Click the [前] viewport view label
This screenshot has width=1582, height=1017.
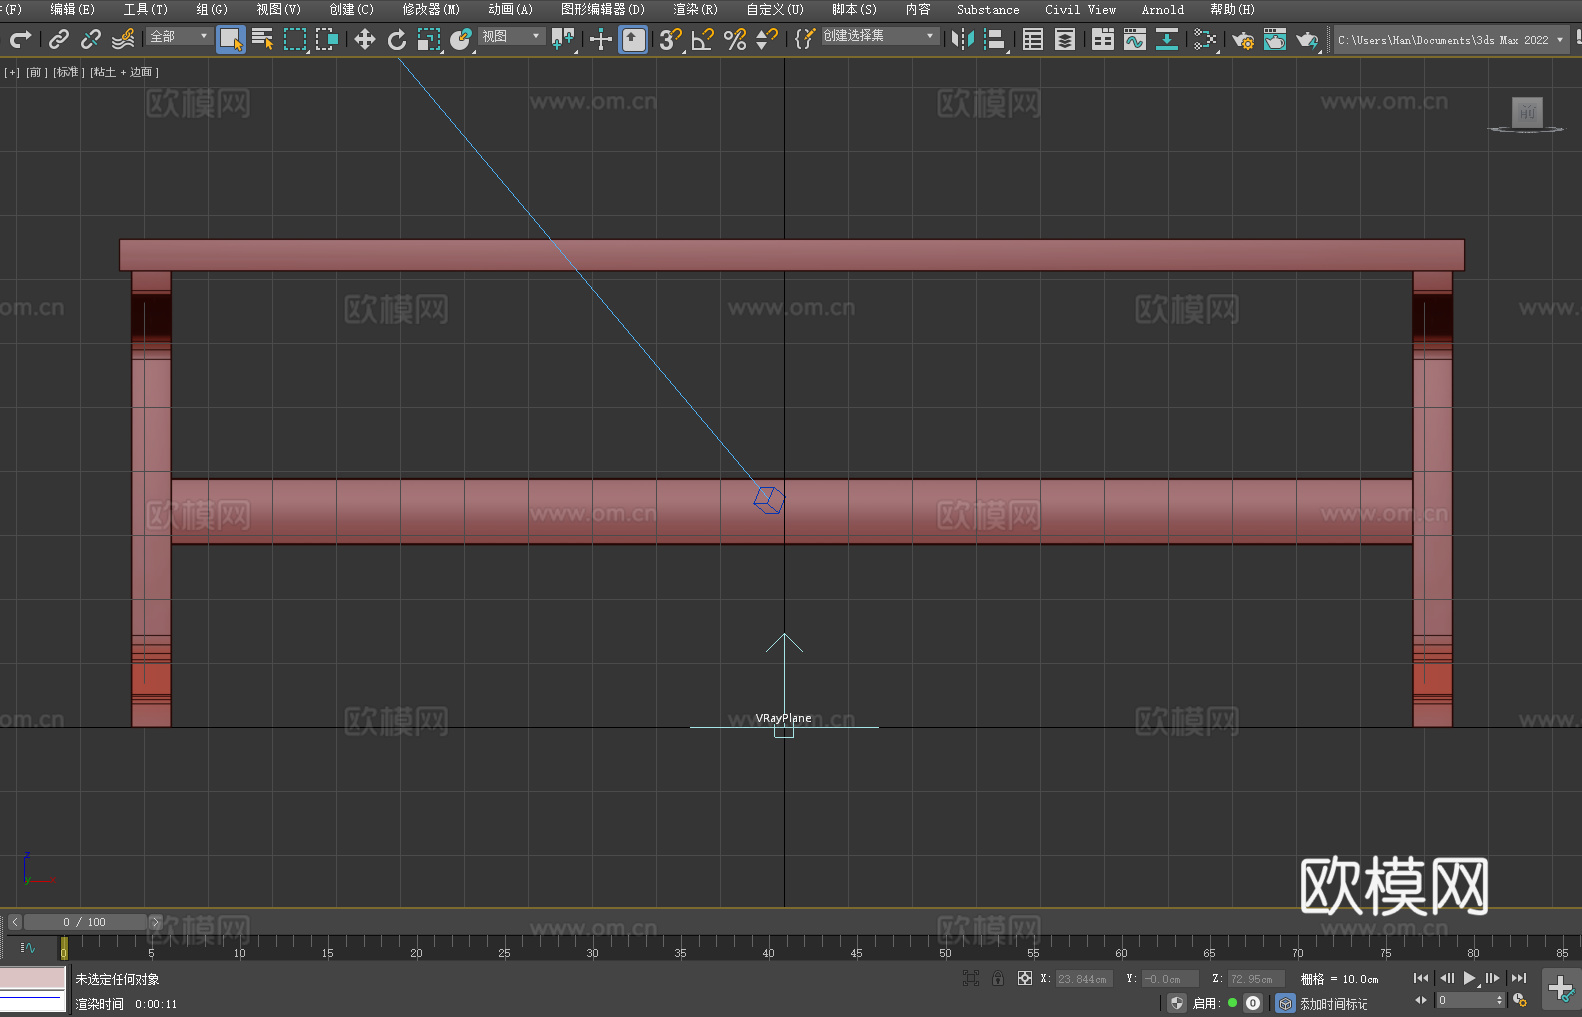[x=37, y=72]
